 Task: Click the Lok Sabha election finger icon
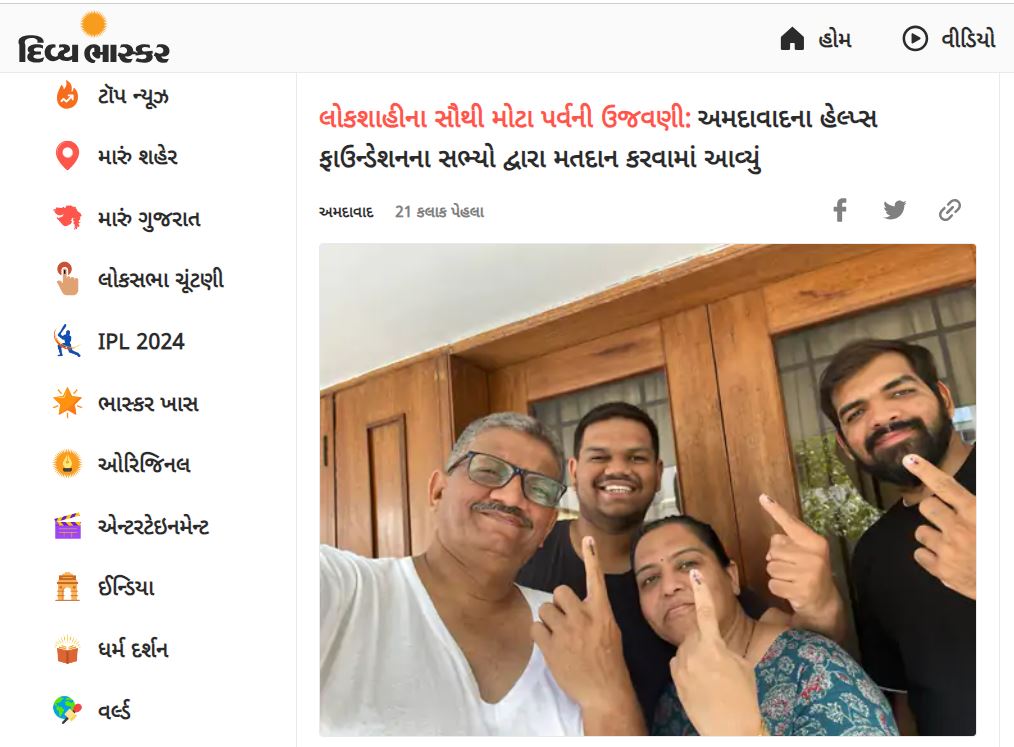coord(67,279)
